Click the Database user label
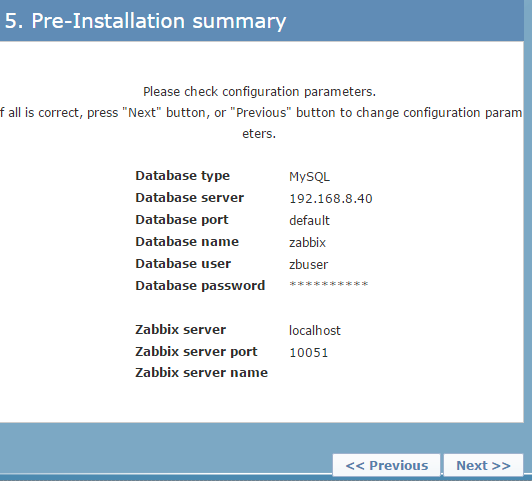This screenshot has width=532, height=481. (x=183, y=264)
